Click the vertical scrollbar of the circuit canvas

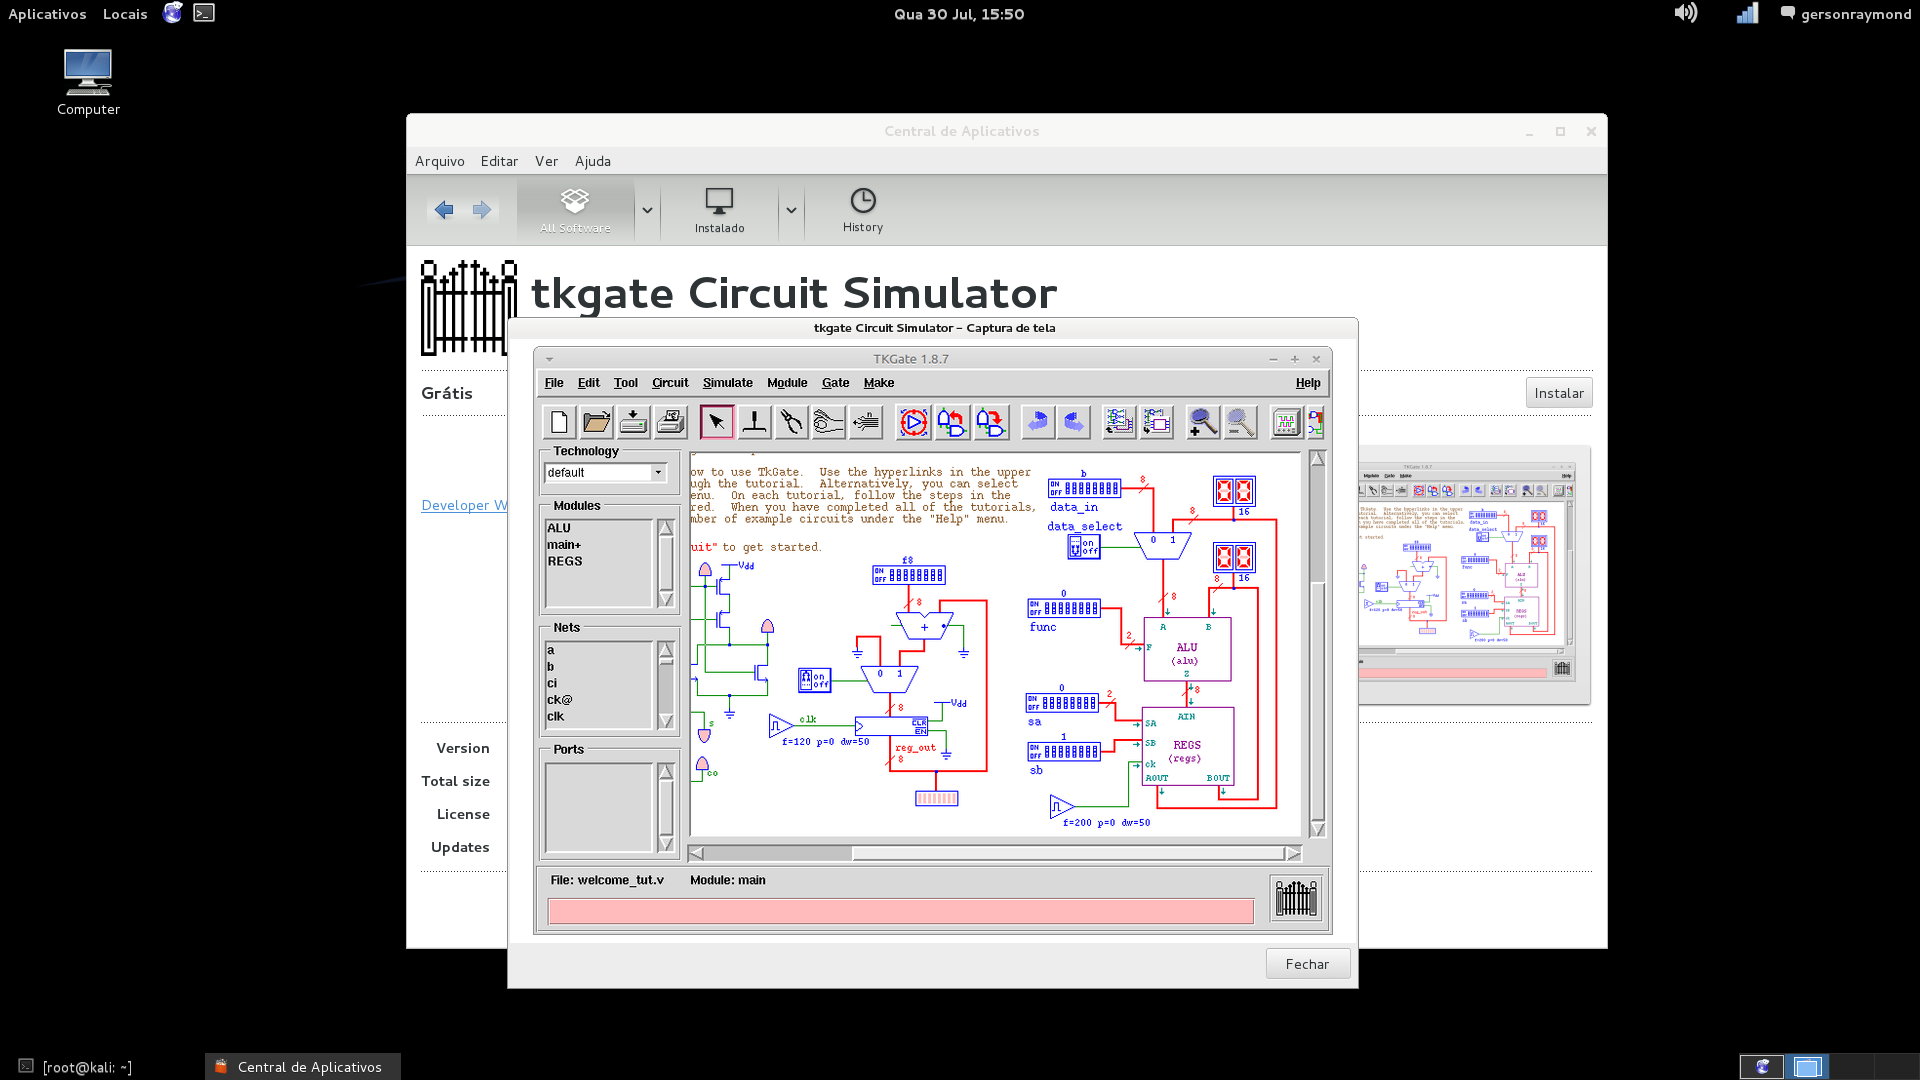click(x=1317, y=644)
